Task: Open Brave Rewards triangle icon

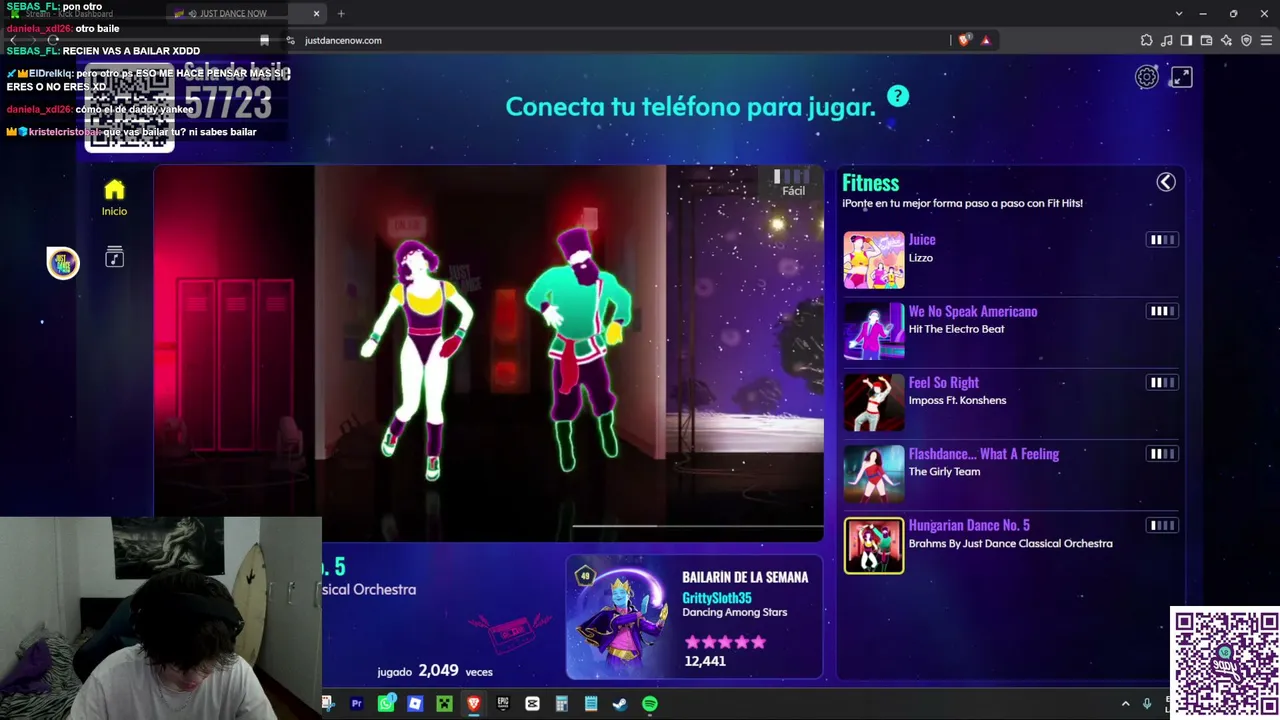Action: coord(985,40)
